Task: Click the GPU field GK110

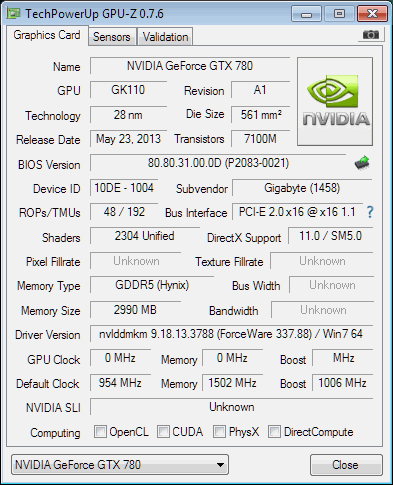Action: click(128, 90)
